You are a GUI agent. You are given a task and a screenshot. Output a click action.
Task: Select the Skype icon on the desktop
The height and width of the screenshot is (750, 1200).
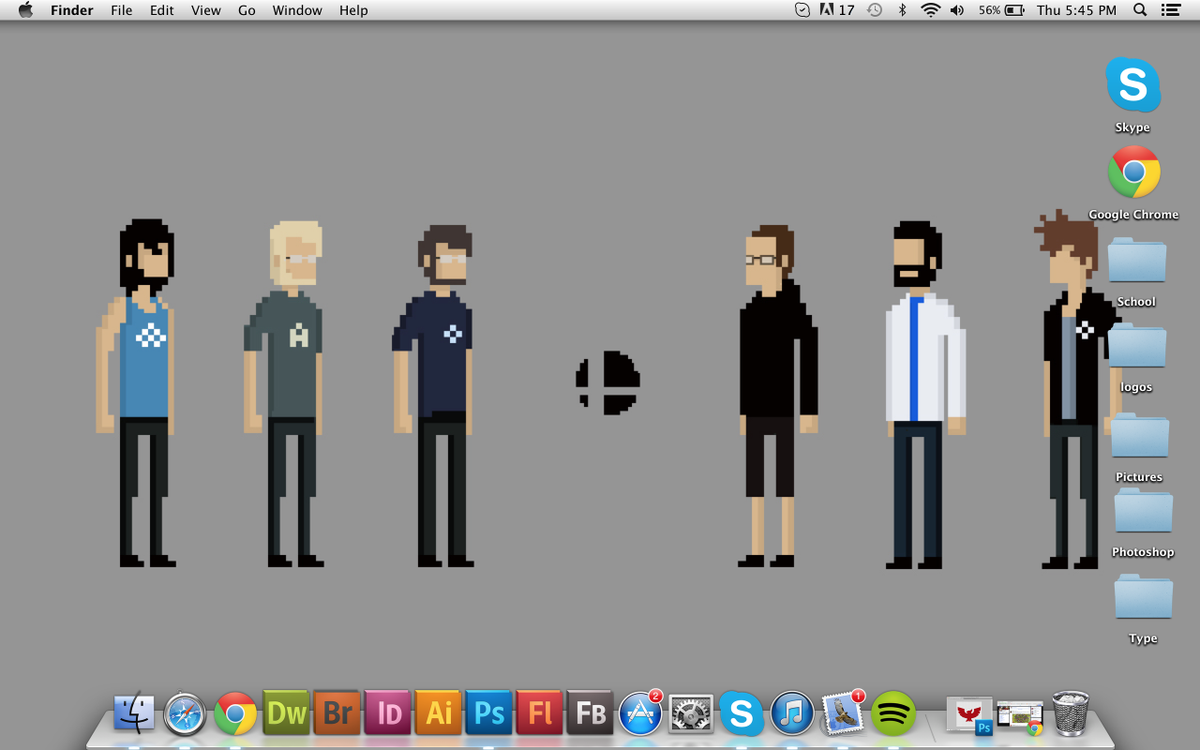pyautogui.click(x=1133, y=86)
